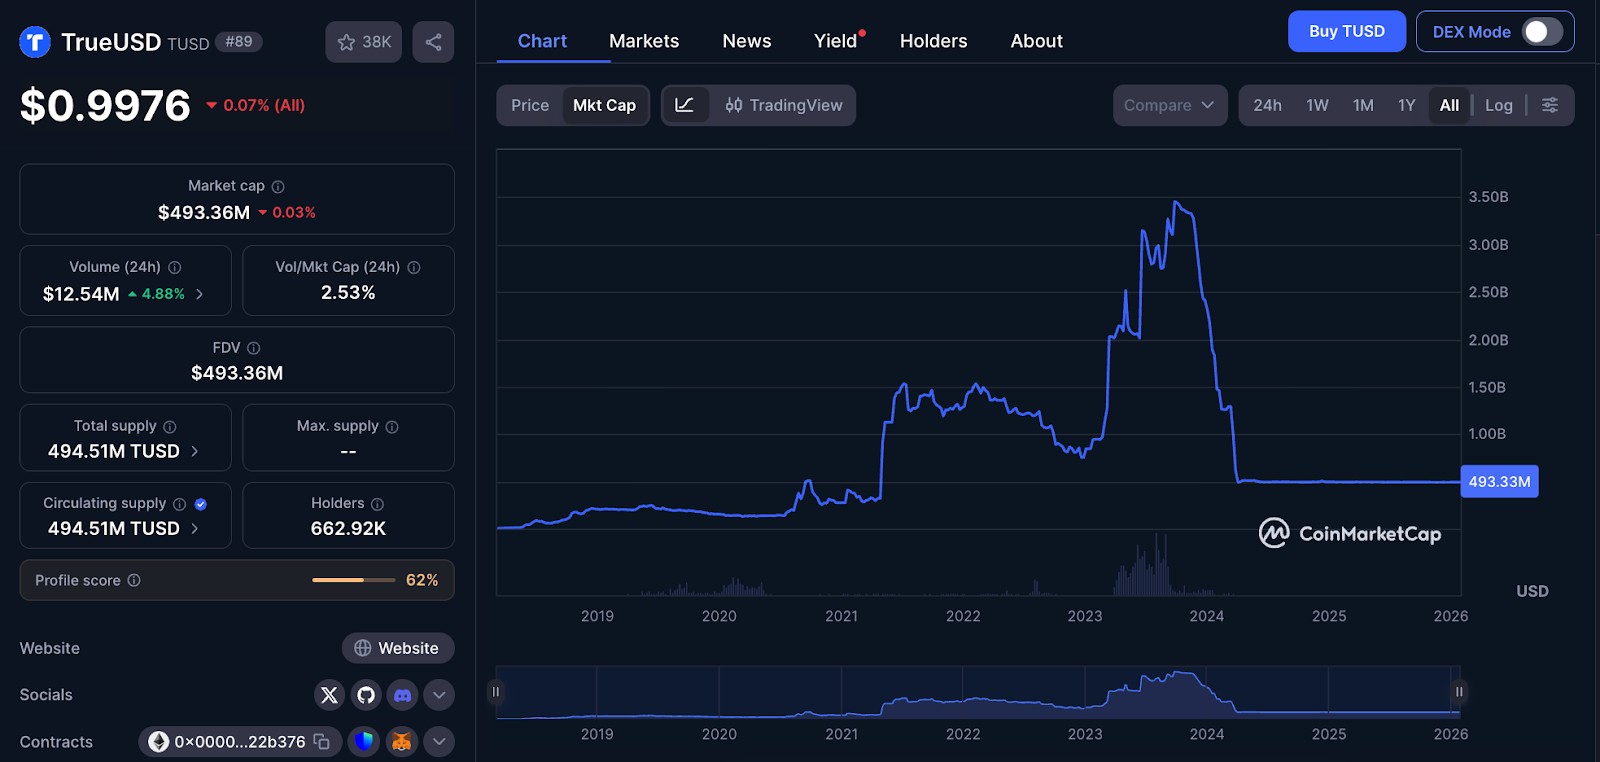Click the FDV info icon
1600x762 pixels.
pos(253,348)
